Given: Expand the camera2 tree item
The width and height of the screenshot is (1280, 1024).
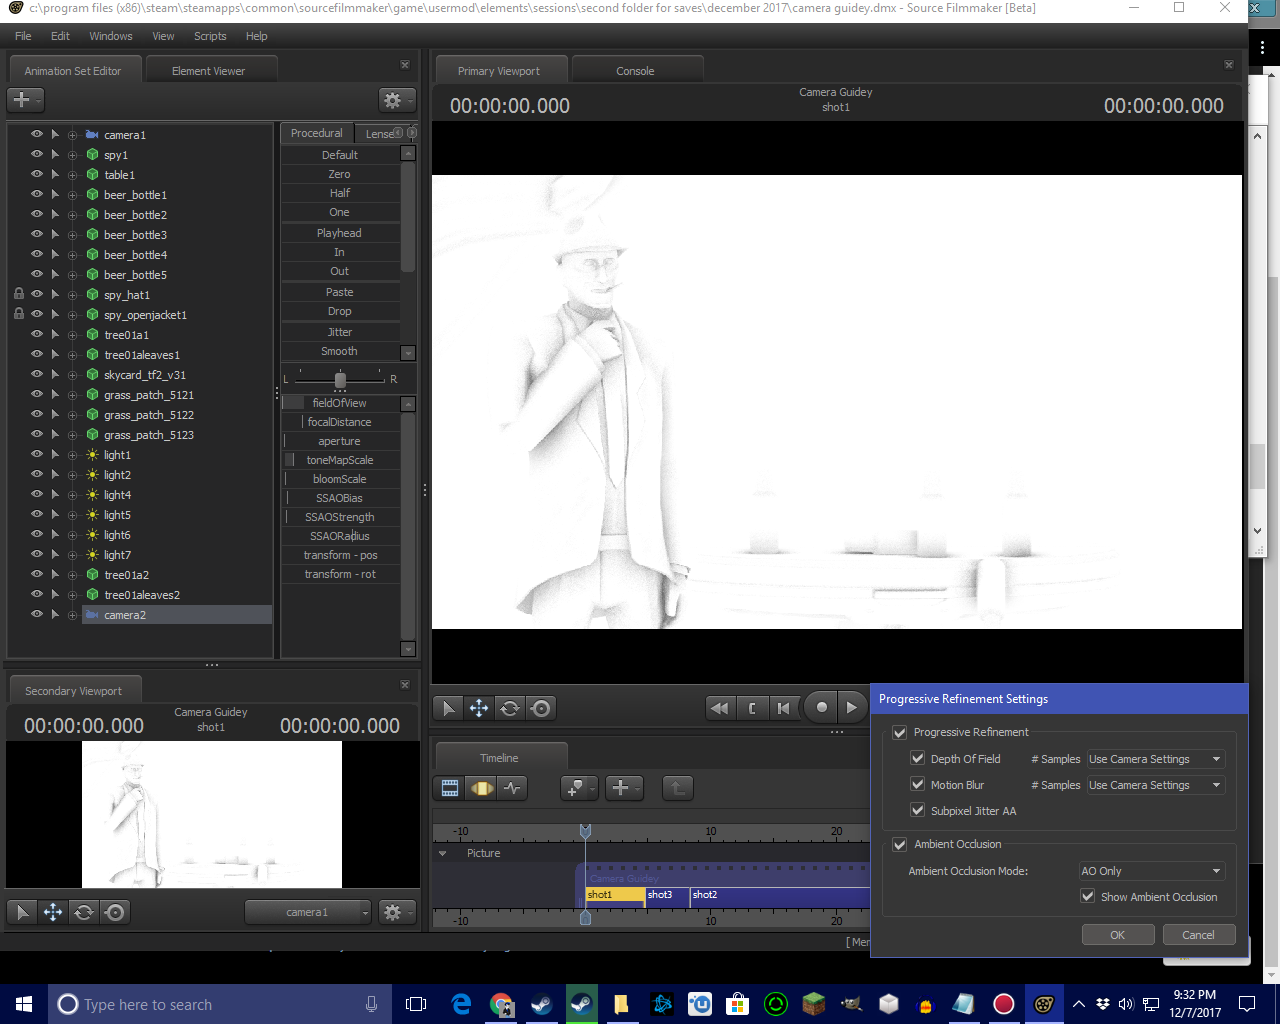Looking at the screenshot, I should 72,615.
